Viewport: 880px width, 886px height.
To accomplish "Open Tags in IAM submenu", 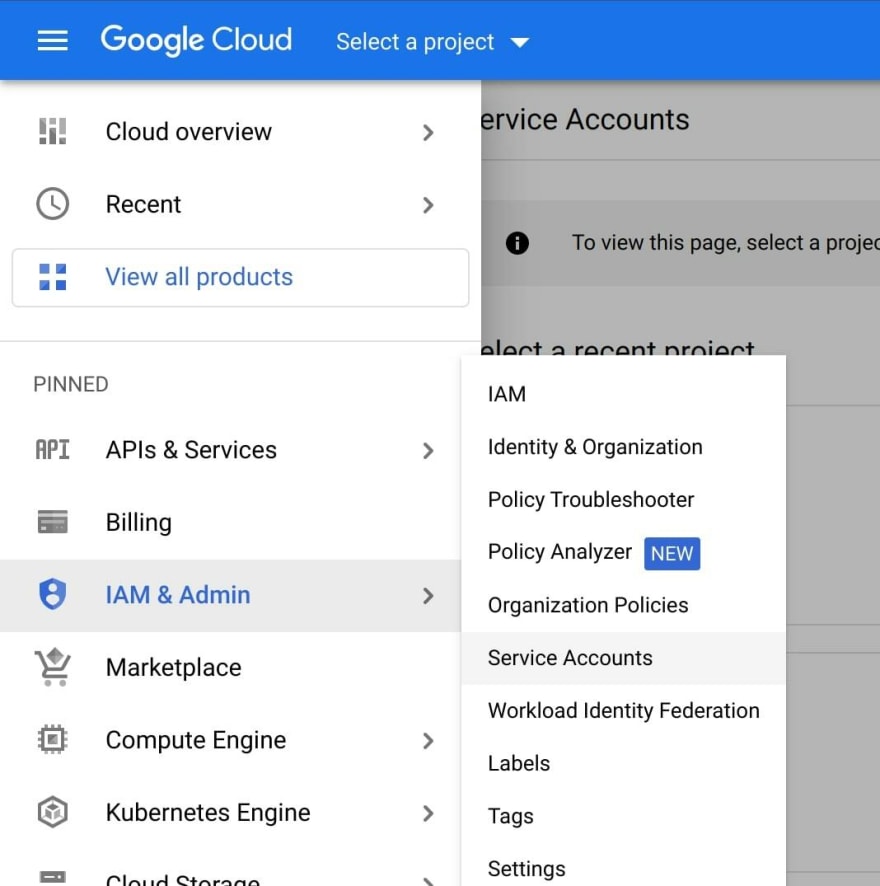I will (623, 816).
